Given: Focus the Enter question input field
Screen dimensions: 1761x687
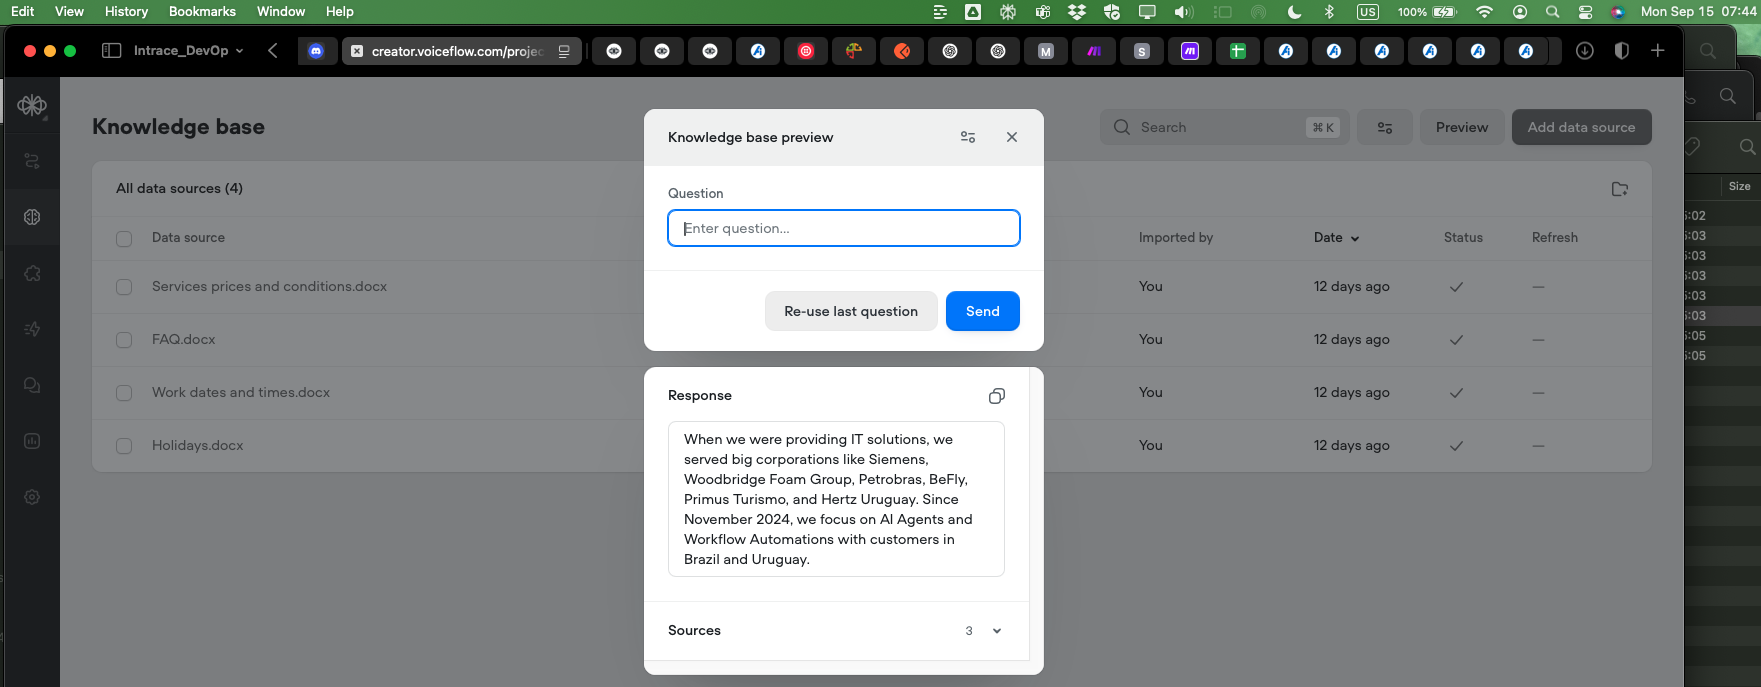Looking at the screenshot, I should click(x=844, y=228).
